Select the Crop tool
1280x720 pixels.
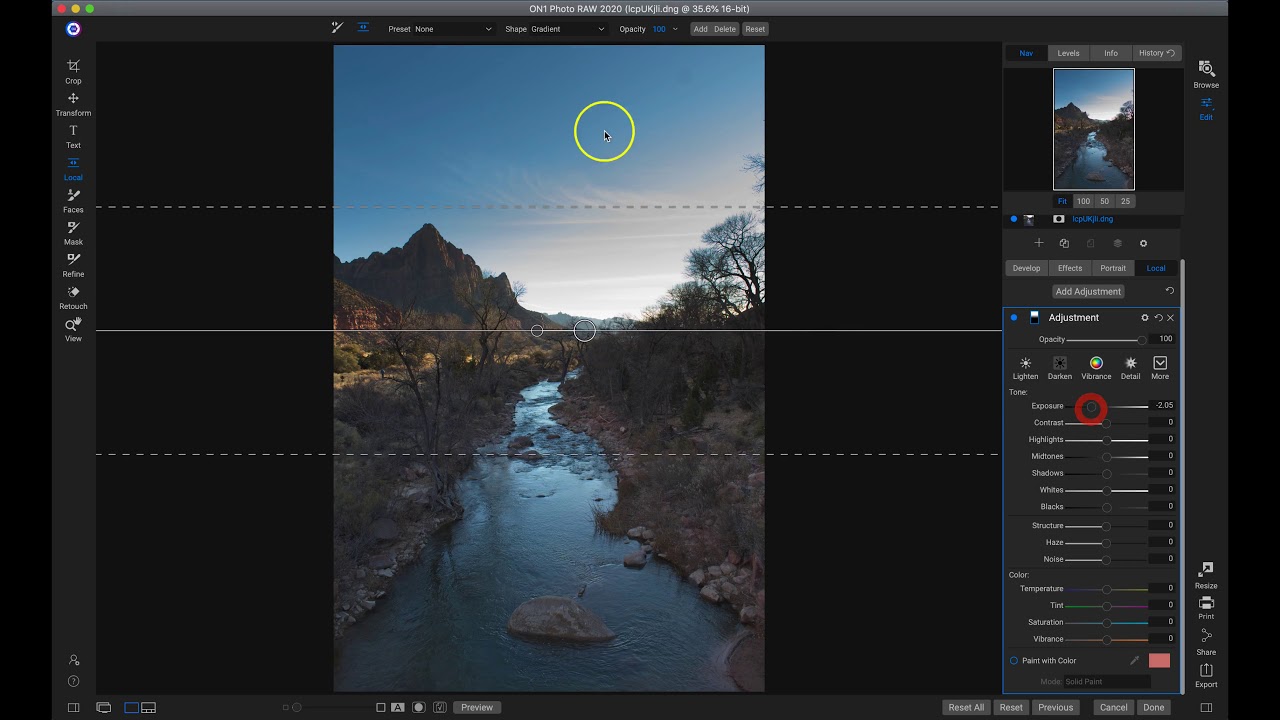click(x=73, y=72)
